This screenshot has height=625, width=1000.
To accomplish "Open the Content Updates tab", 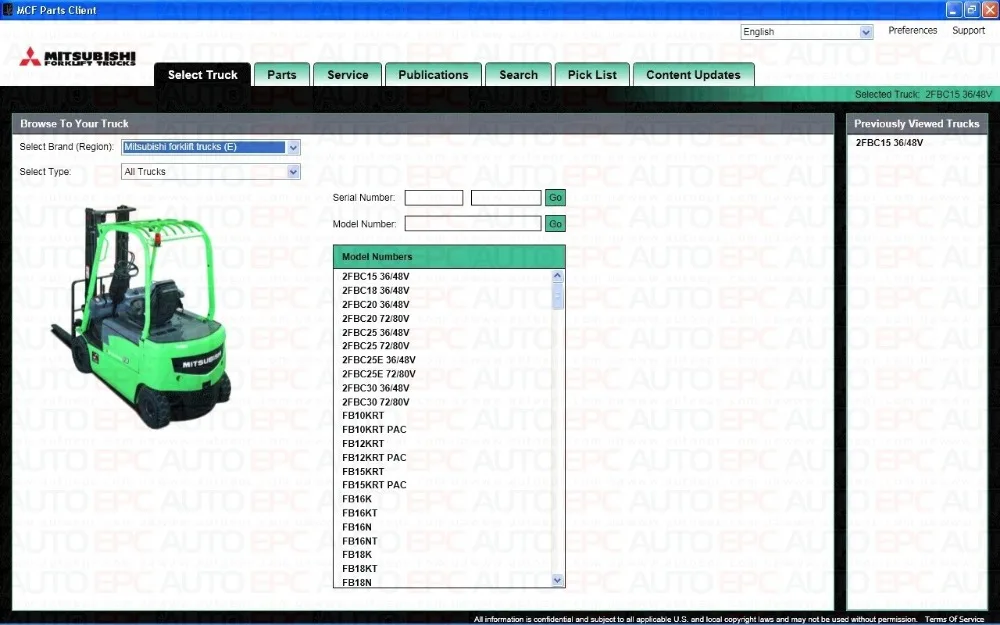I will pos(693,75).
